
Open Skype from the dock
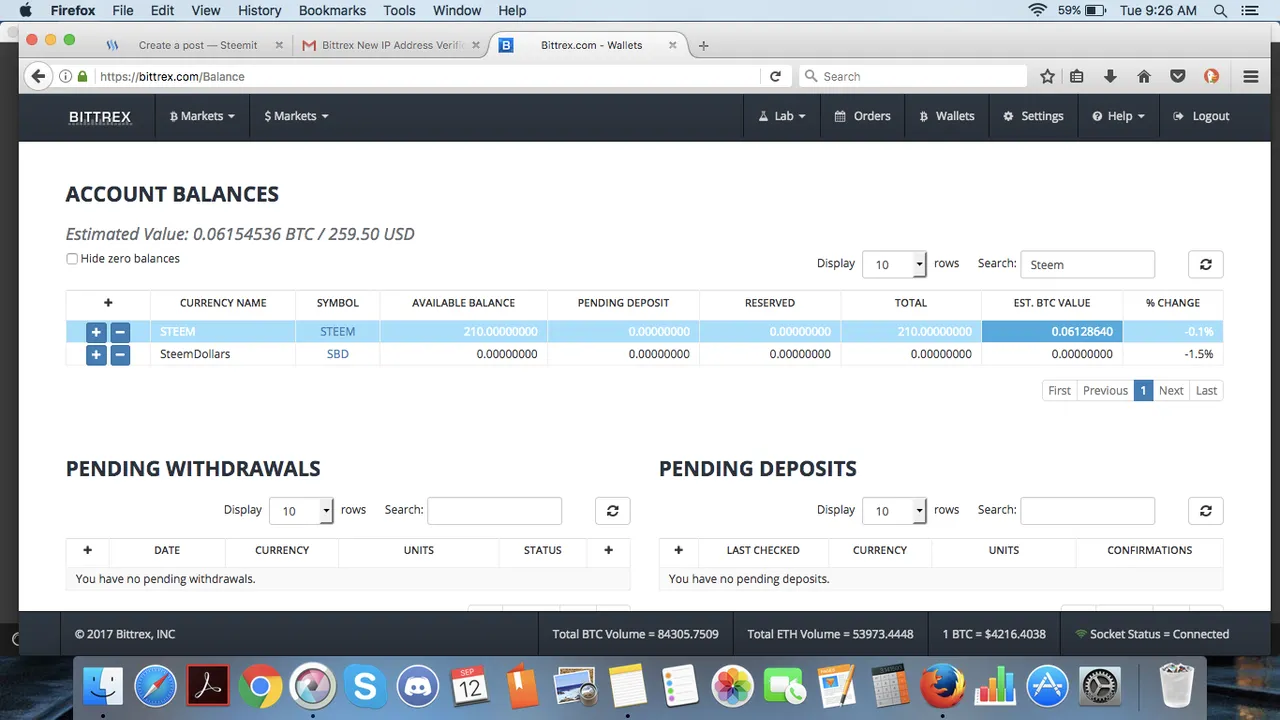[365, 686]
